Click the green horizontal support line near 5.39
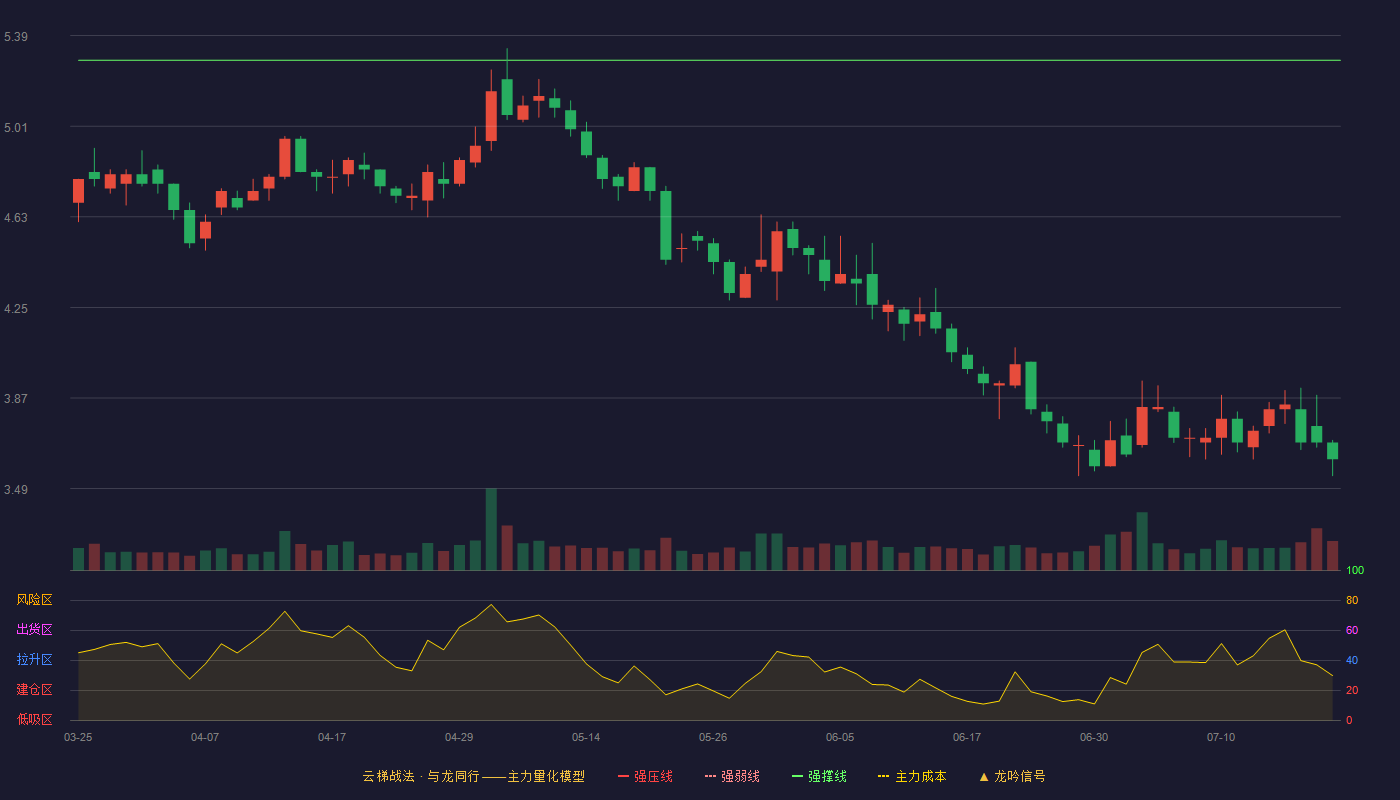 [709, 60]
